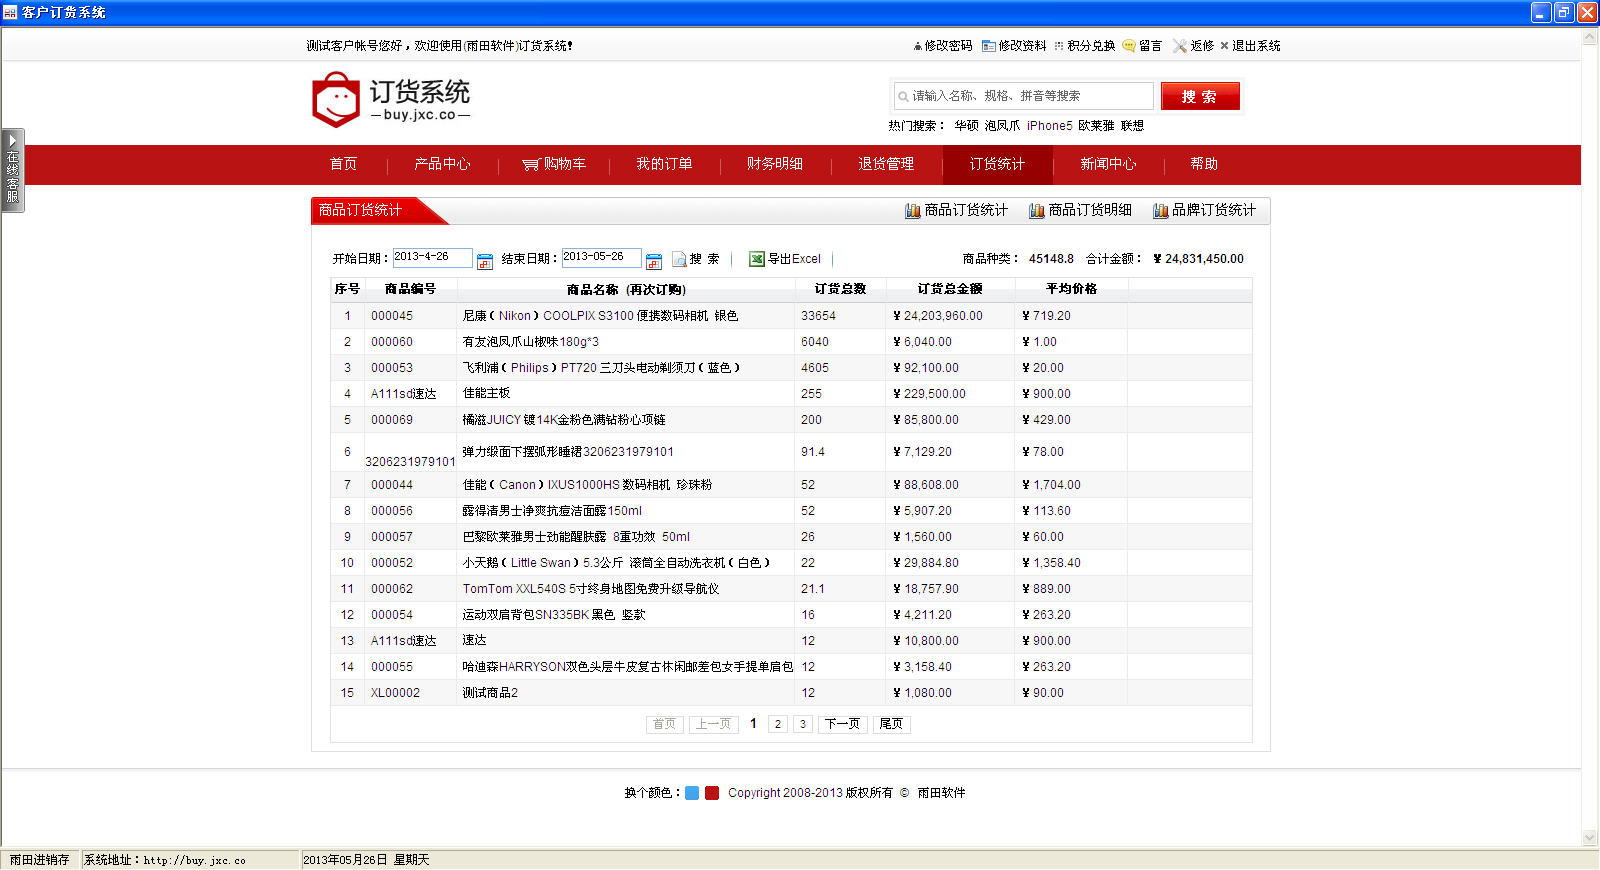Open product 测试商品2 in row 15
The image size is (1600, 870).
490,693
